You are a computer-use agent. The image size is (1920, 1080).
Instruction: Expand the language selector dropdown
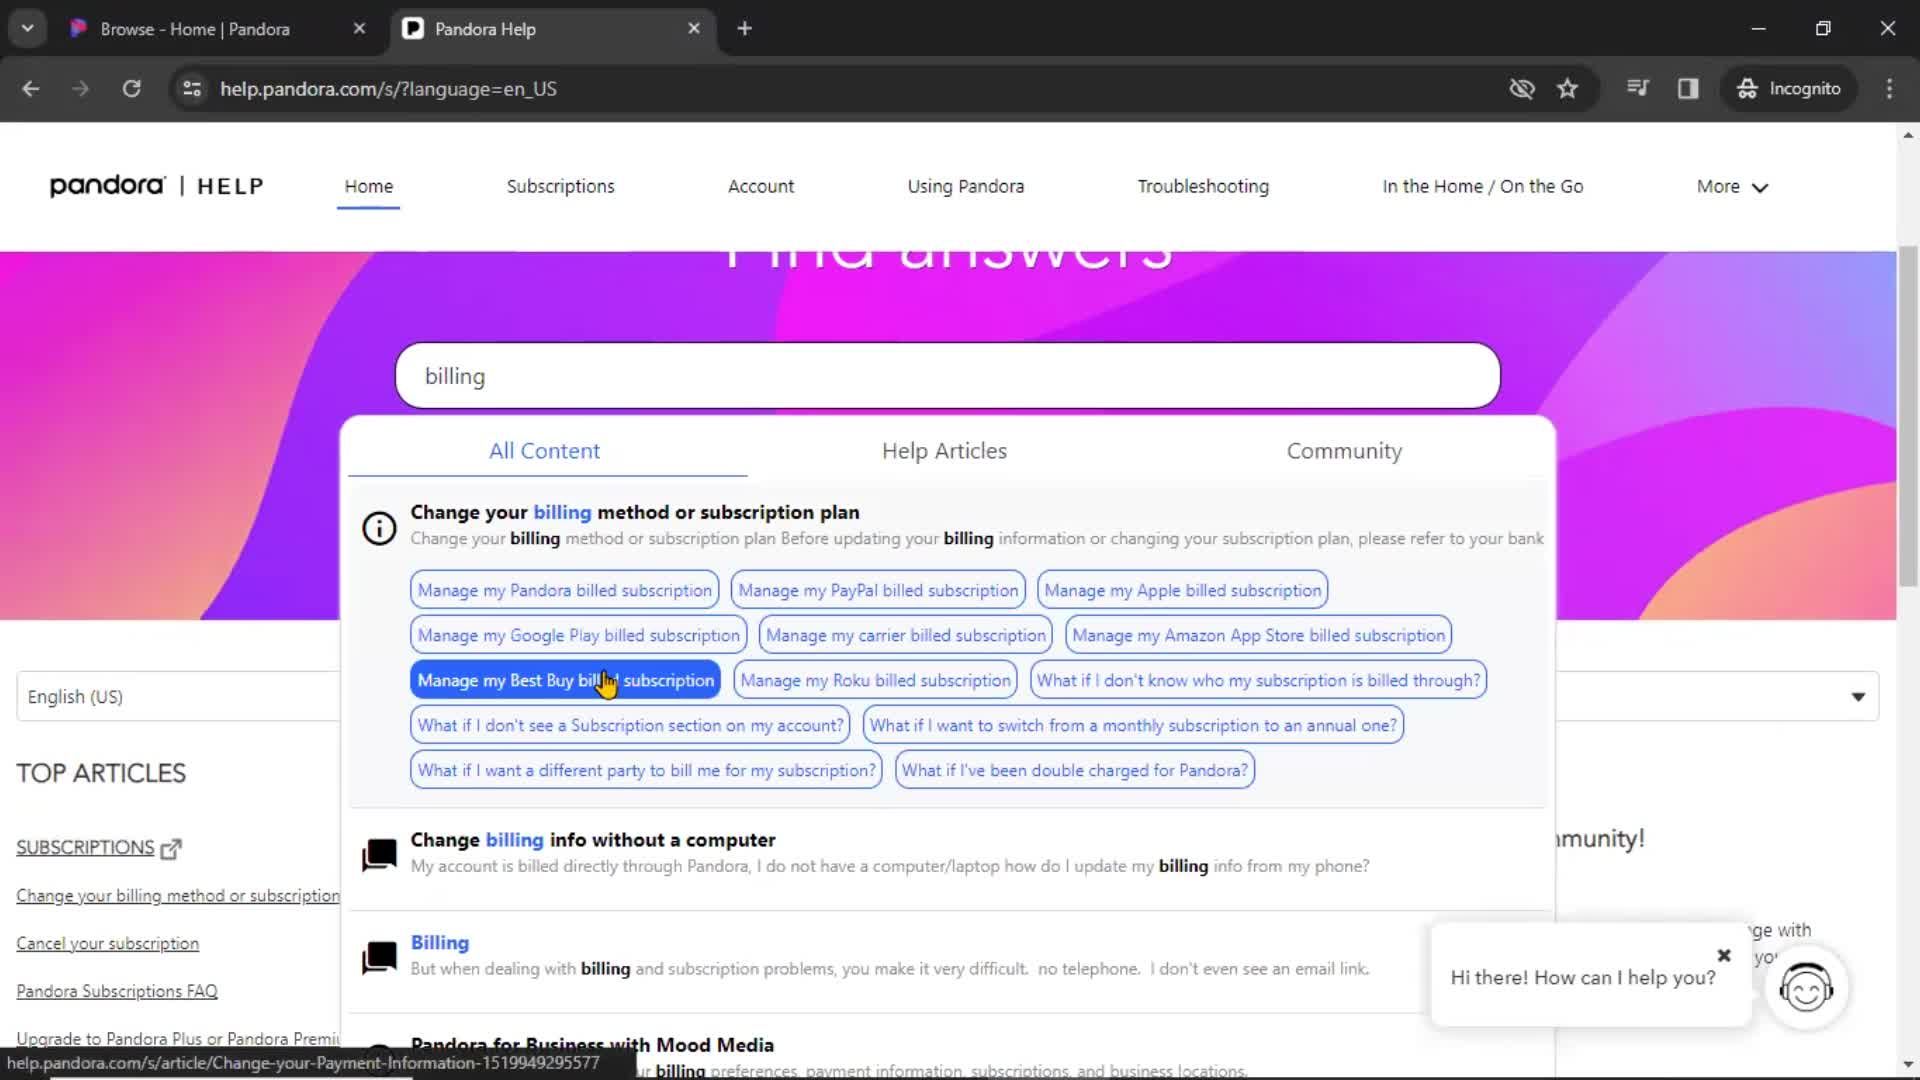click(1857, 696)
